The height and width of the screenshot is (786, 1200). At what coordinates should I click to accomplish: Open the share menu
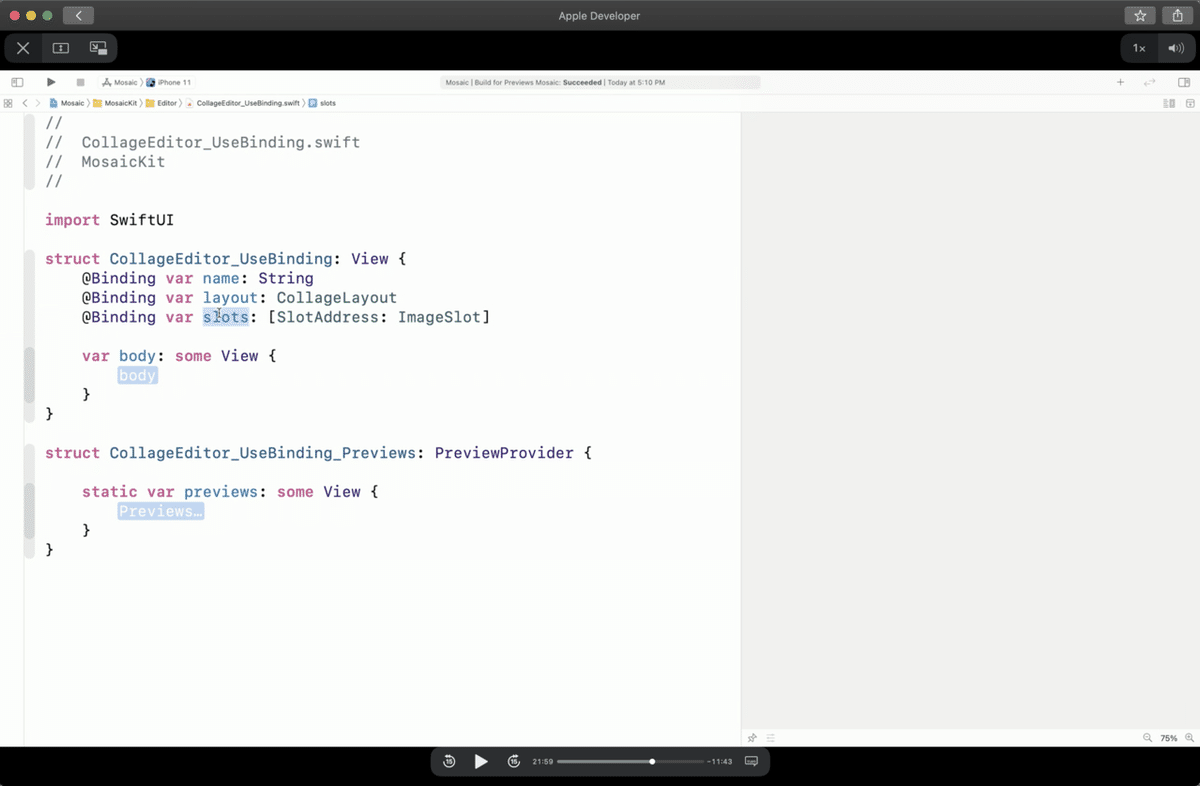pos(1178,16)
